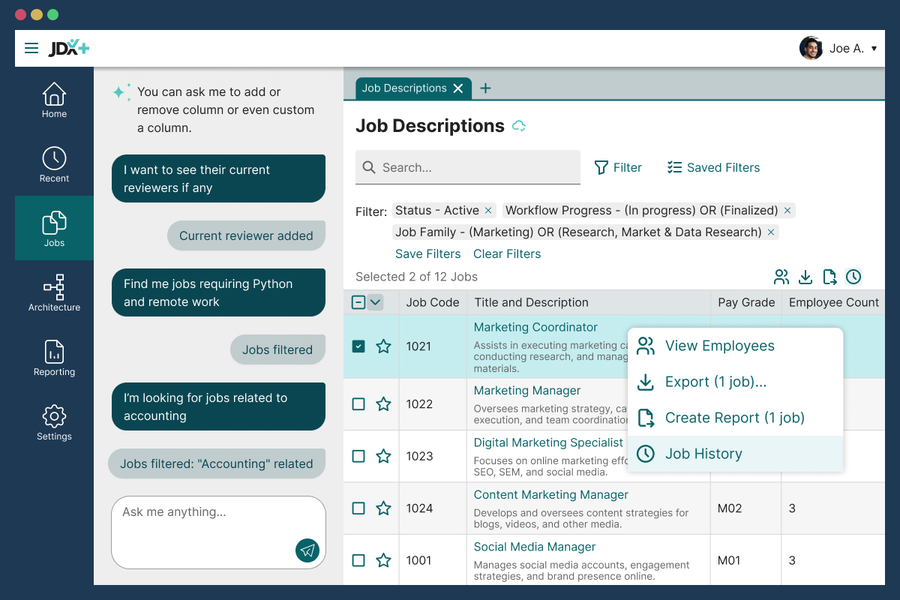Choose View Employees in context menu

tap(719, 346)
